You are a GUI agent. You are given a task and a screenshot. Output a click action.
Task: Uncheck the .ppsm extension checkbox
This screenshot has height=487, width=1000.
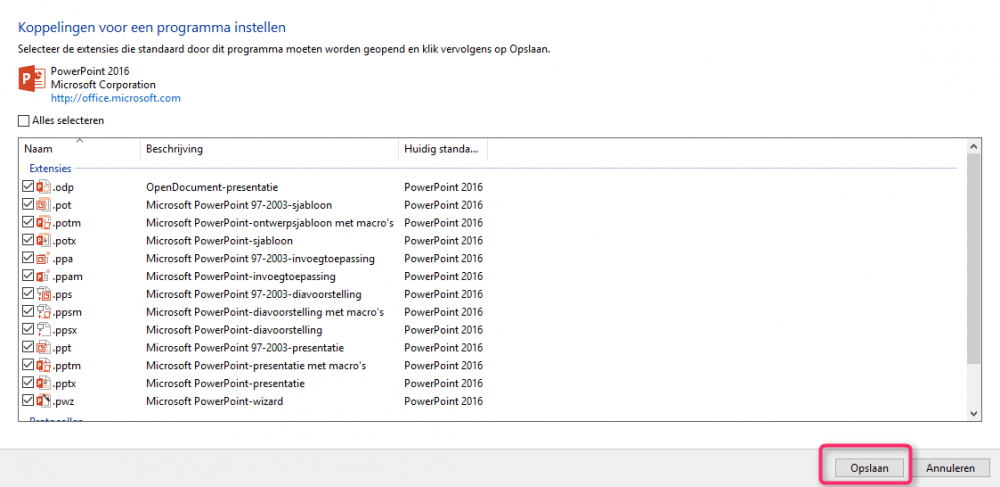click(27, 312)
